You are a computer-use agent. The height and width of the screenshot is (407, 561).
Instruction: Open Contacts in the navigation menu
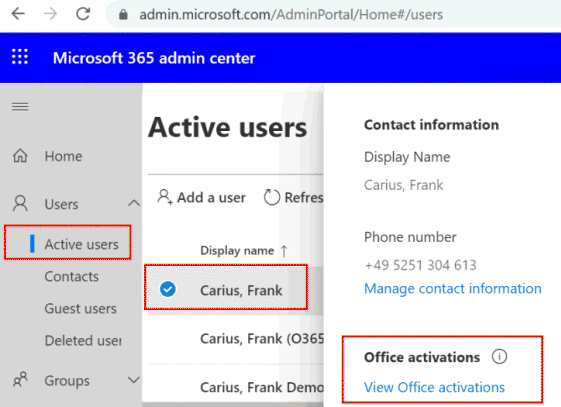[x=72, y=276]
